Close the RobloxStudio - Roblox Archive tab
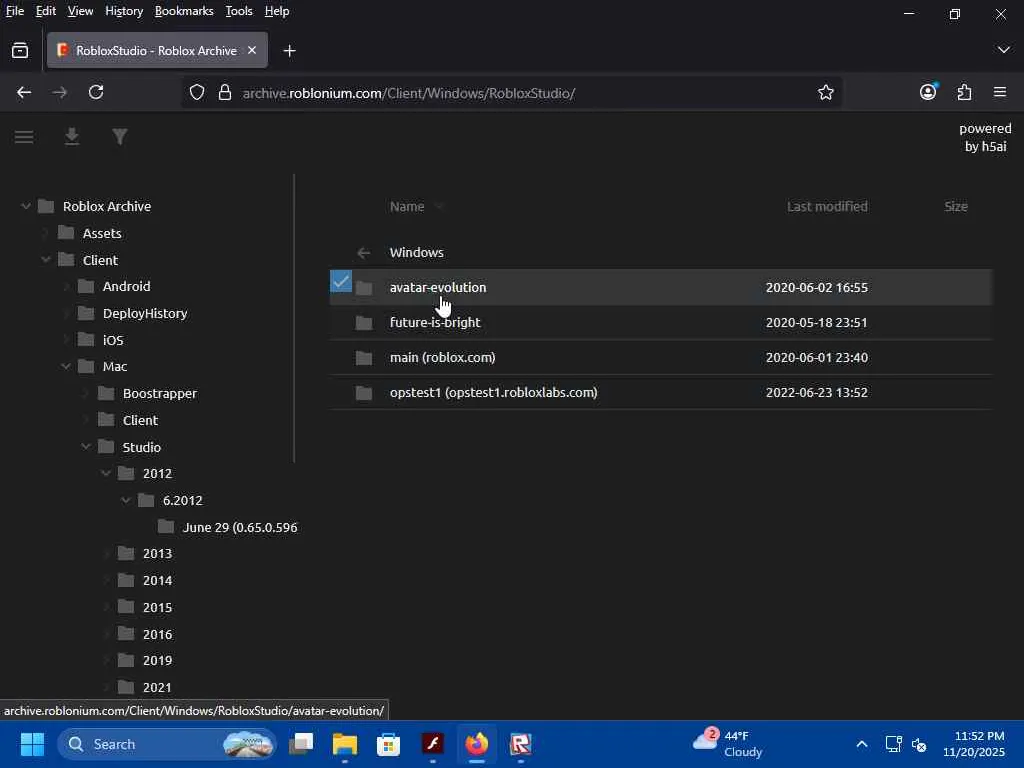1024x768 pixels. (252, 50)
